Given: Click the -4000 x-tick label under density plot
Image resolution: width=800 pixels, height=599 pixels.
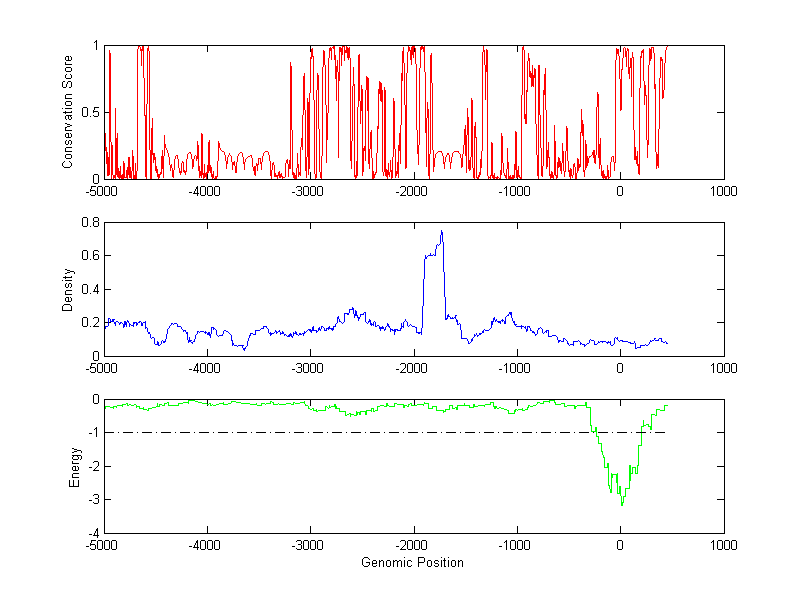Looking at the screenshot, I should click(x=207, y=369).
